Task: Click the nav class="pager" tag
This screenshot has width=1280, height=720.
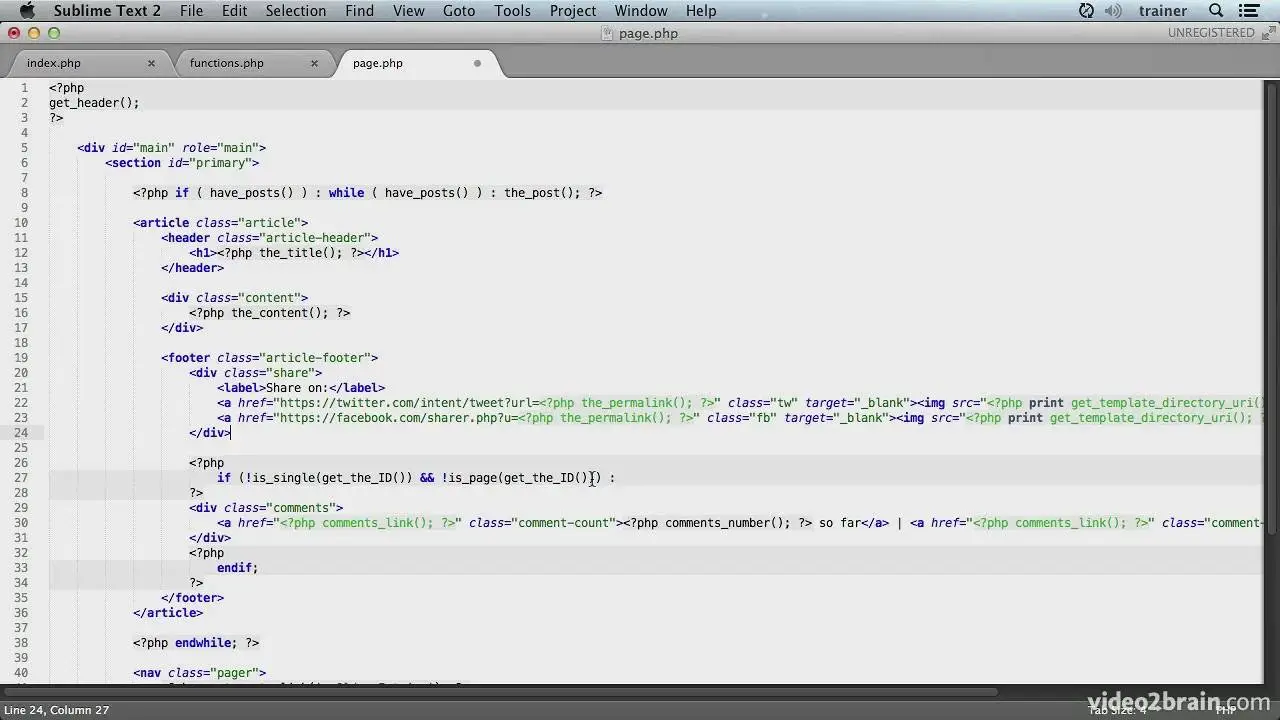Action: click(x=200, y=673)
